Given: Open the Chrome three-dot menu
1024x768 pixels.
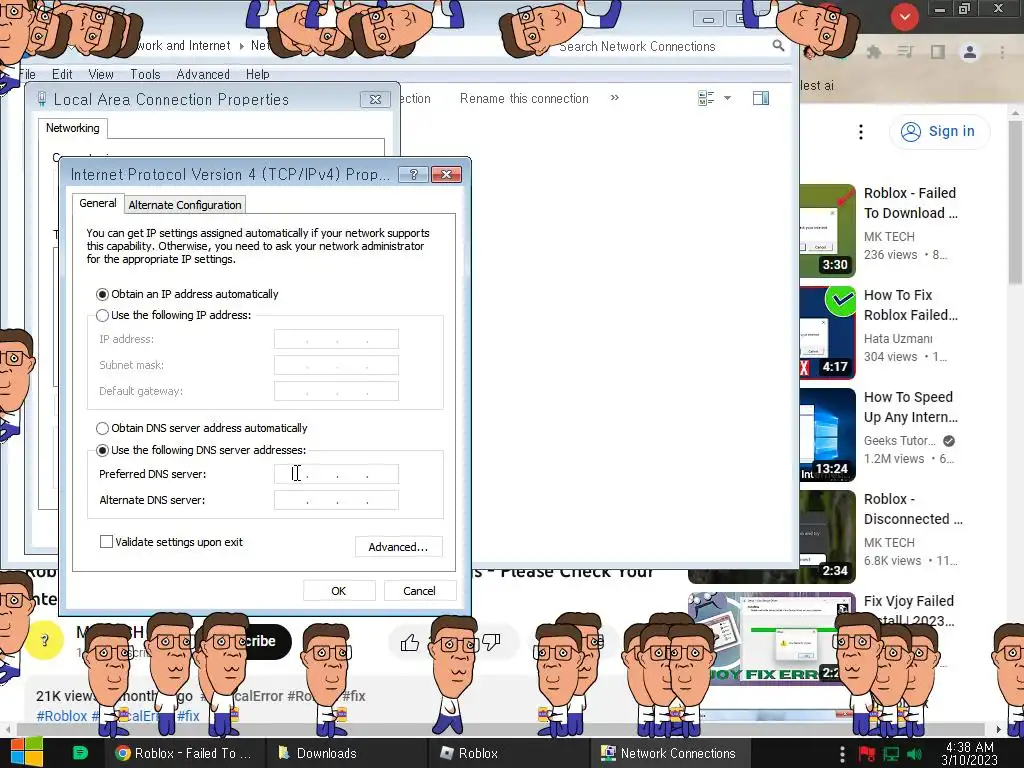Looking at the screenshot, I should 1002,52.
